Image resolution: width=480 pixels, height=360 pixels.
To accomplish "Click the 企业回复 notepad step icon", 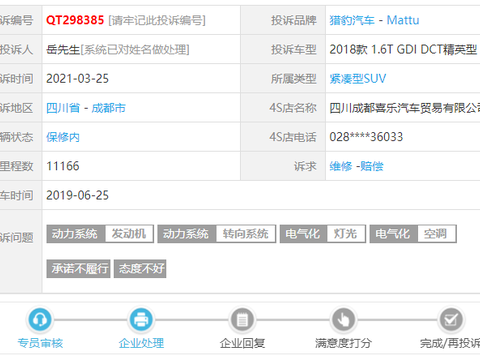I will coord(242,320).
